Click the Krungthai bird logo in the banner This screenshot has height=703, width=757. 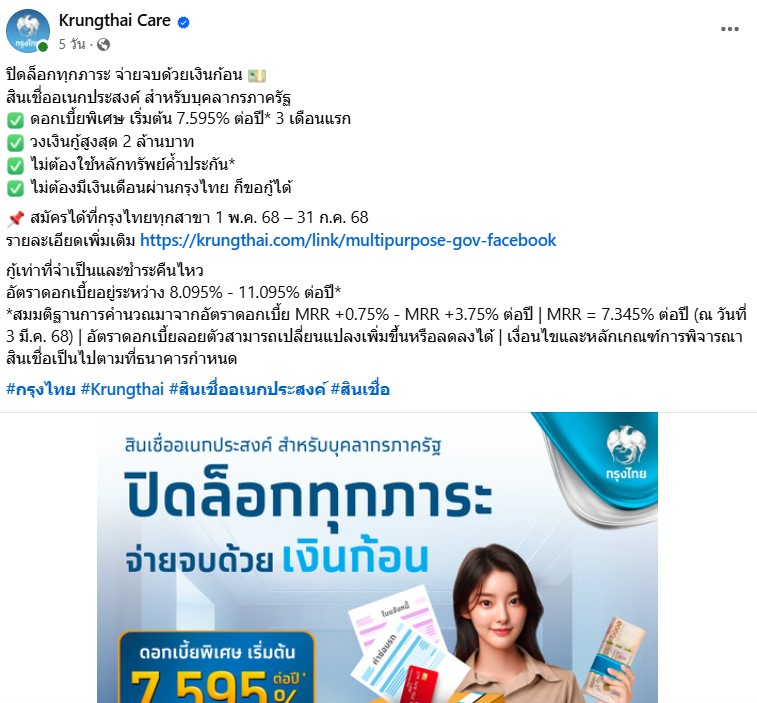626,451
